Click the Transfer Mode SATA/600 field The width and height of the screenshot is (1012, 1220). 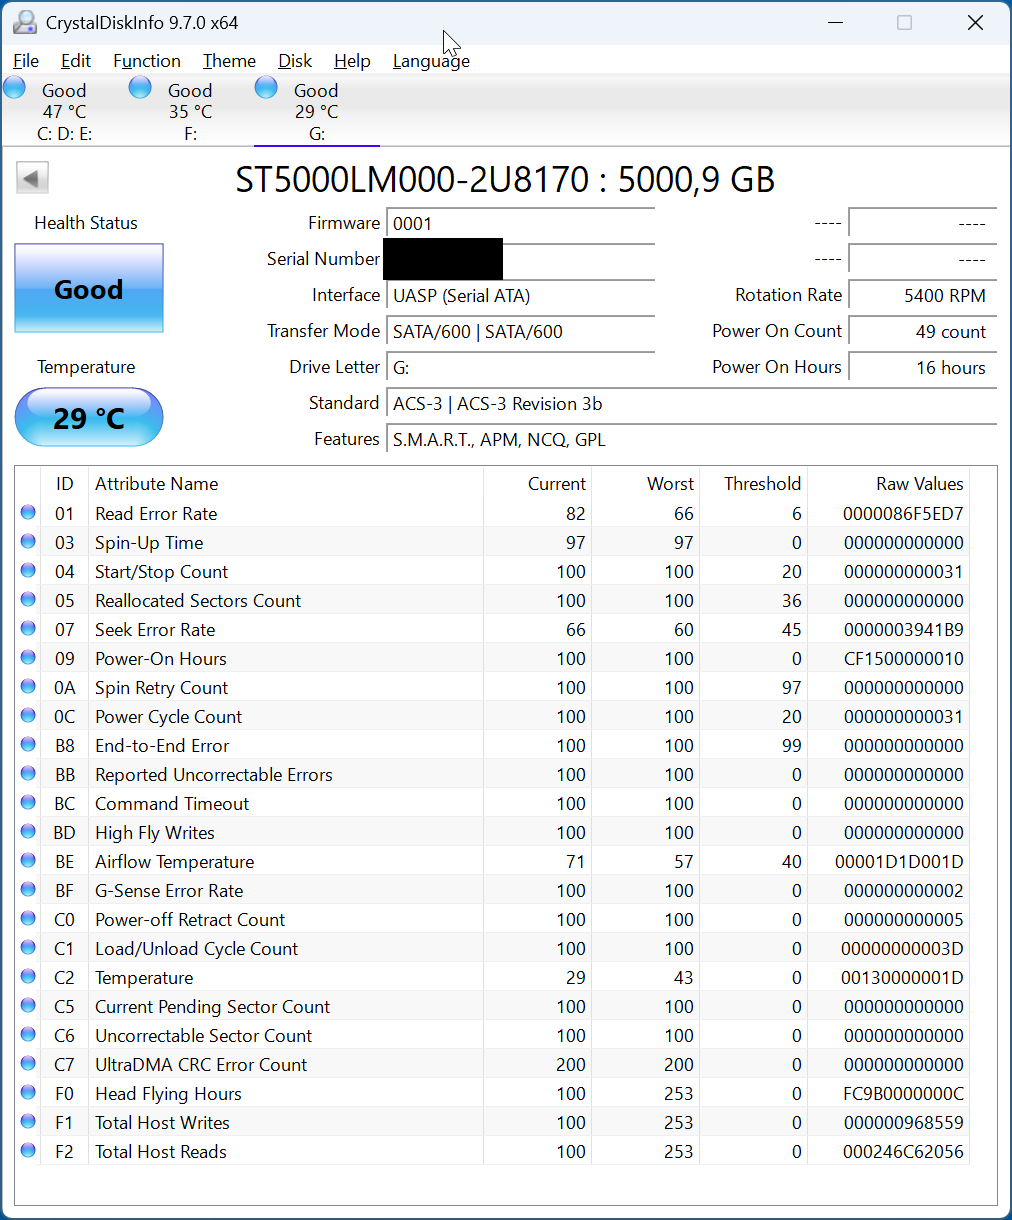tap(521, 331)
